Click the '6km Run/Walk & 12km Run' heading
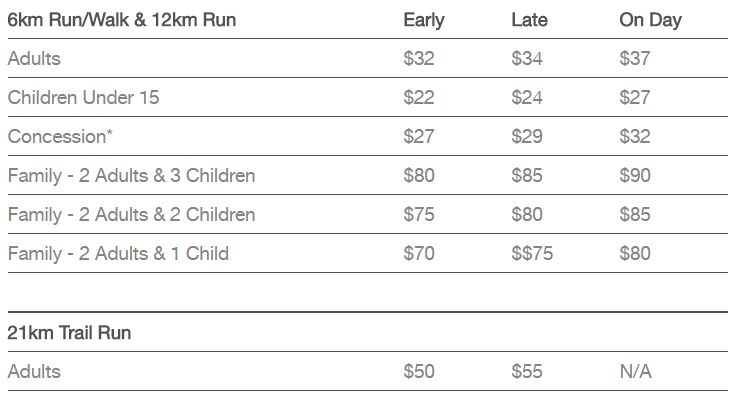The image size is (733, 395). [x=122, y=20]
